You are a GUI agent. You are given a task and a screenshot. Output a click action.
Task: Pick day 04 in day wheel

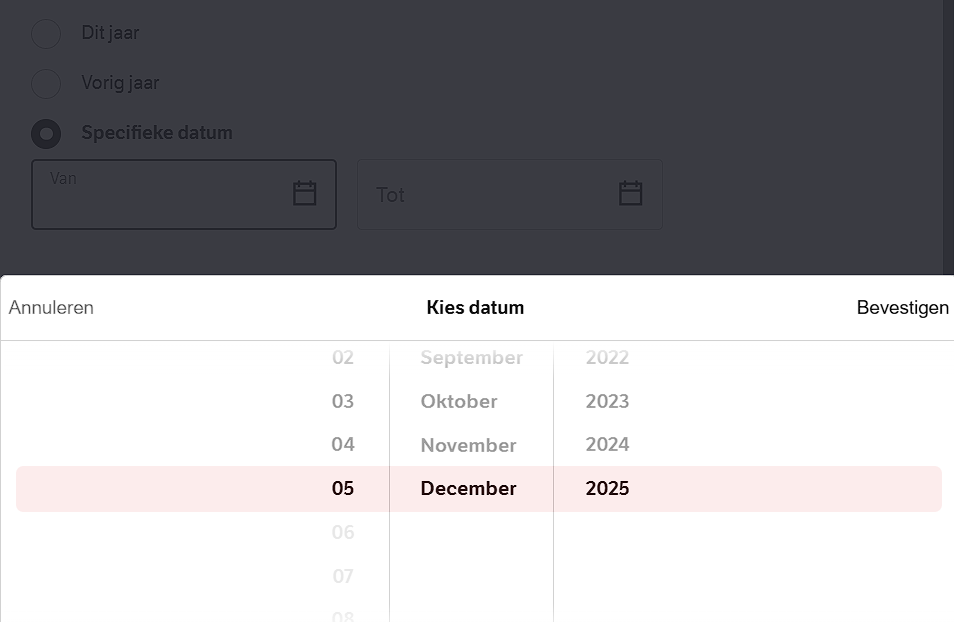343,445
